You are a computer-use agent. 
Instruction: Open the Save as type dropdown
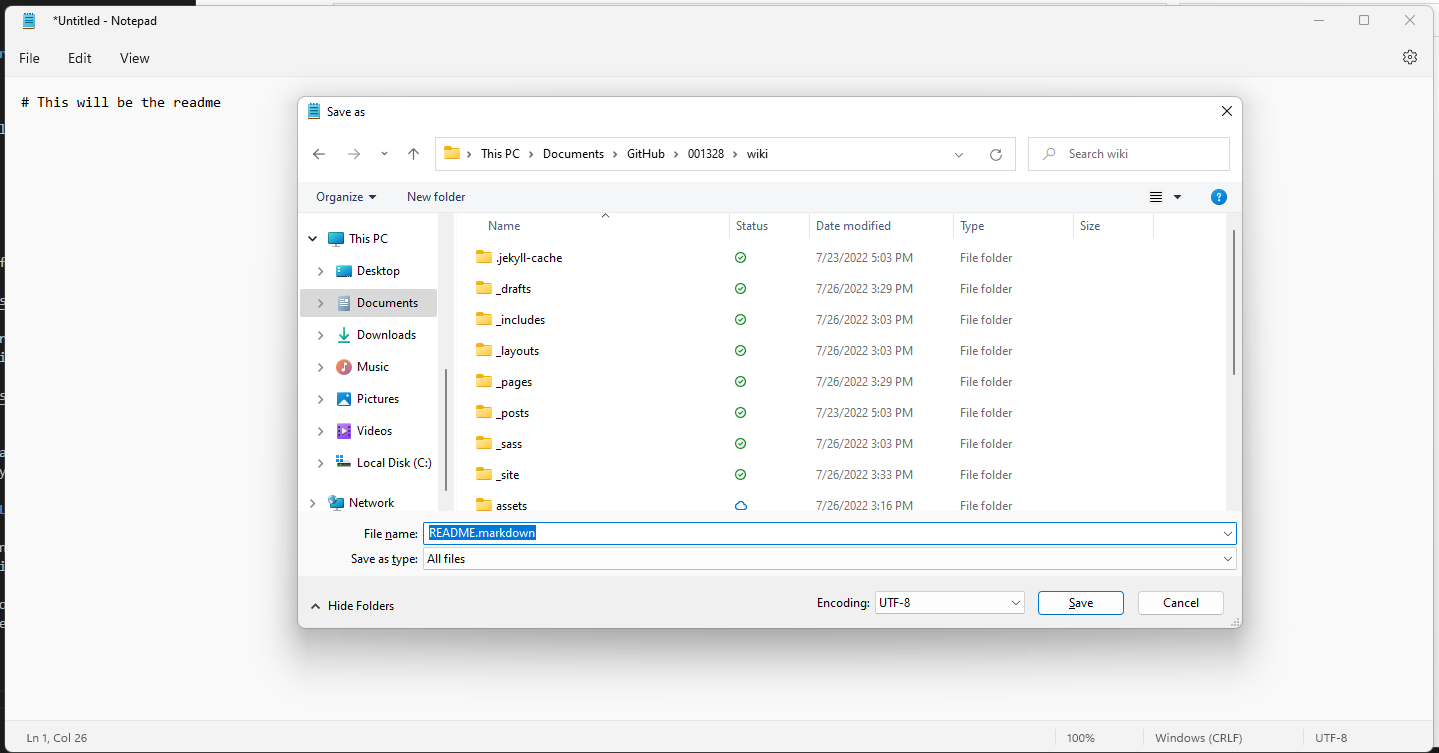[x=829, y=559]
